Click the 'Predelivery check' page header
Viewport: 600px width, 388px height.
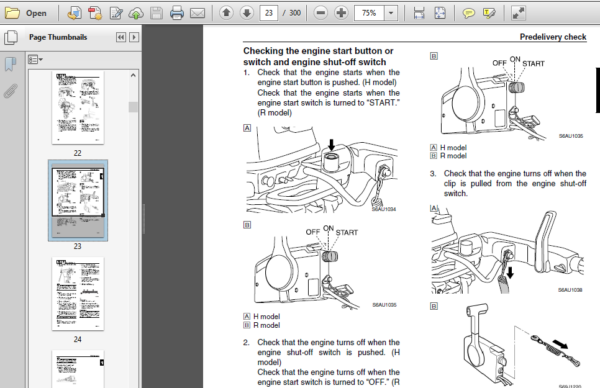[x=553, y=37]
